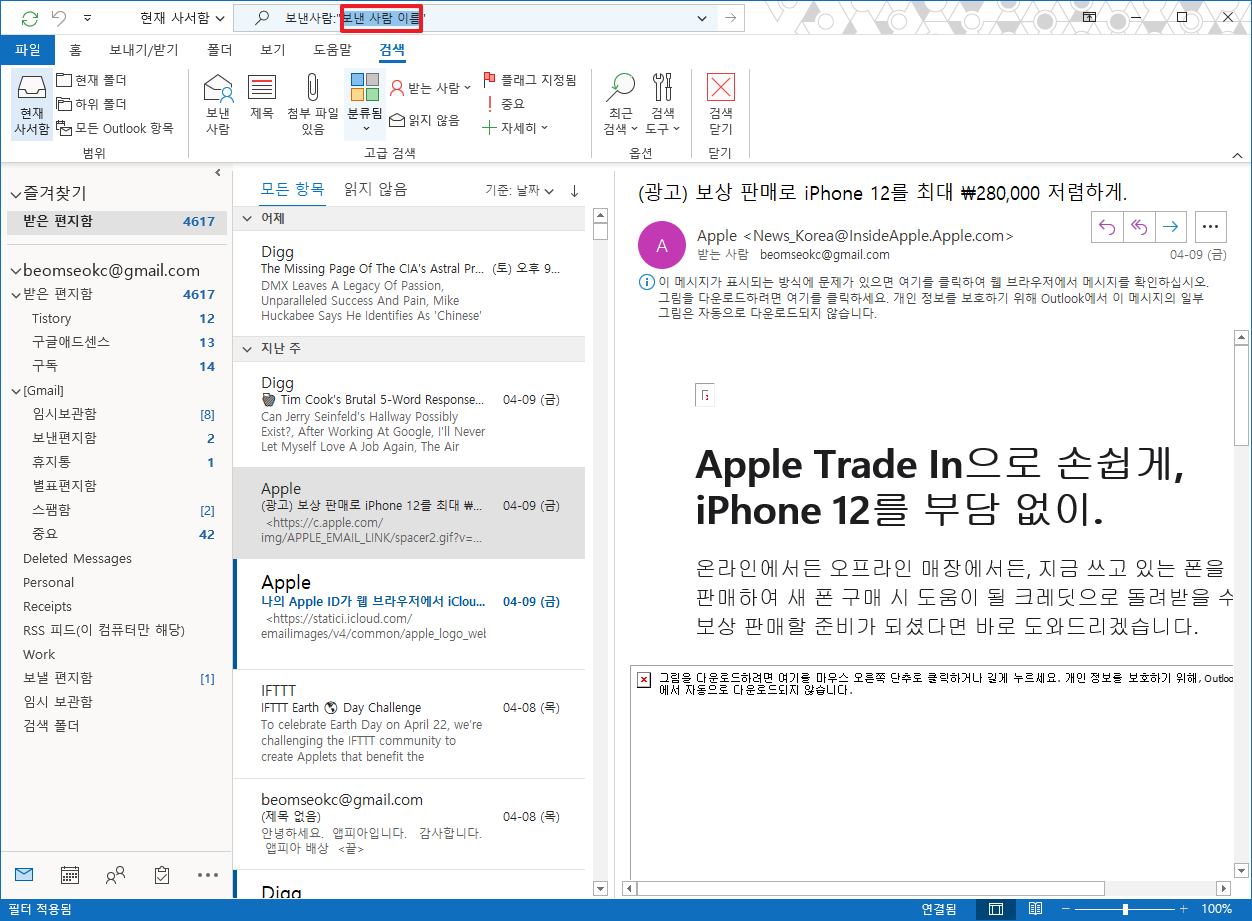Screen dimensions: 1252x921
Task: Open the 기준: 날짜 sort dropdown
Action: pyautogui.click(x=520, y=190)
